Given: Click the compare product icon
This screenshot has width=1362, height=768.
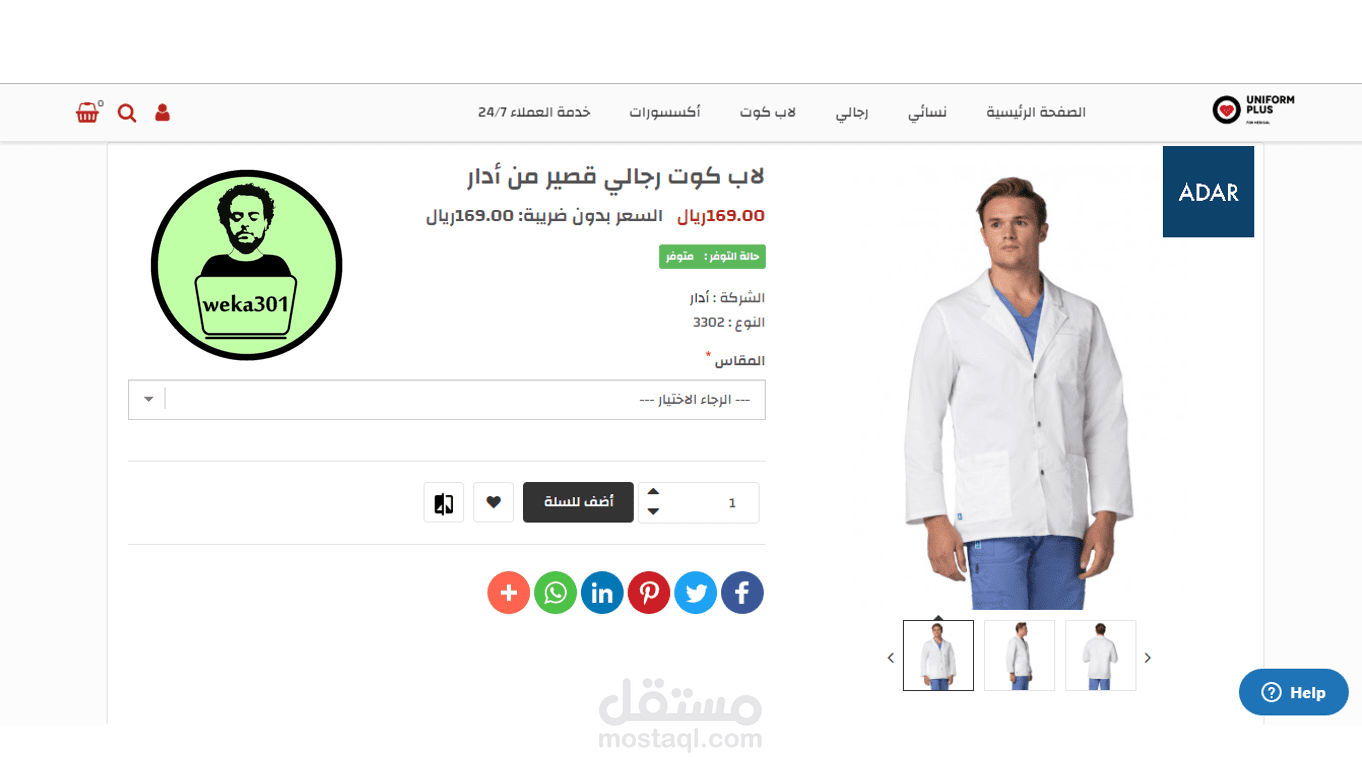Looking at the screenshot, I should pyautogui.click(x=444, y=502).
